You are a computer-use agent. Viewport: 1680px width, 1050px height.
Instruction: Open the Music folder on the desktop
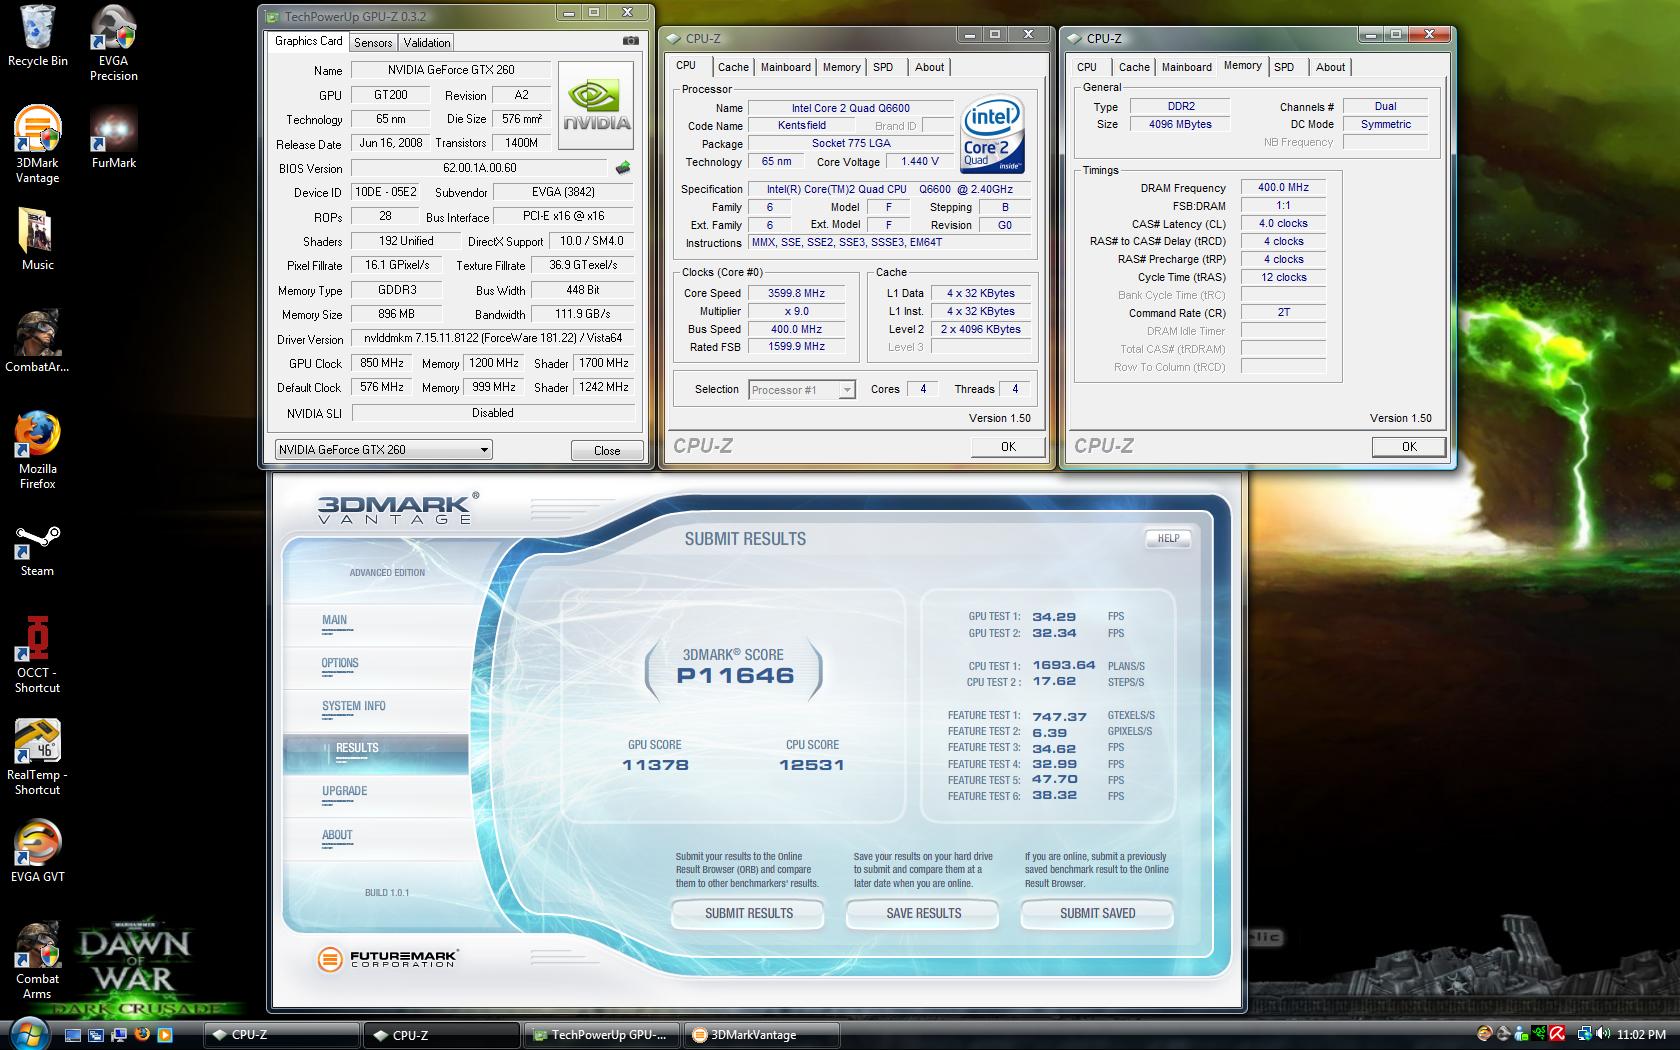click(x=37, y=240)
